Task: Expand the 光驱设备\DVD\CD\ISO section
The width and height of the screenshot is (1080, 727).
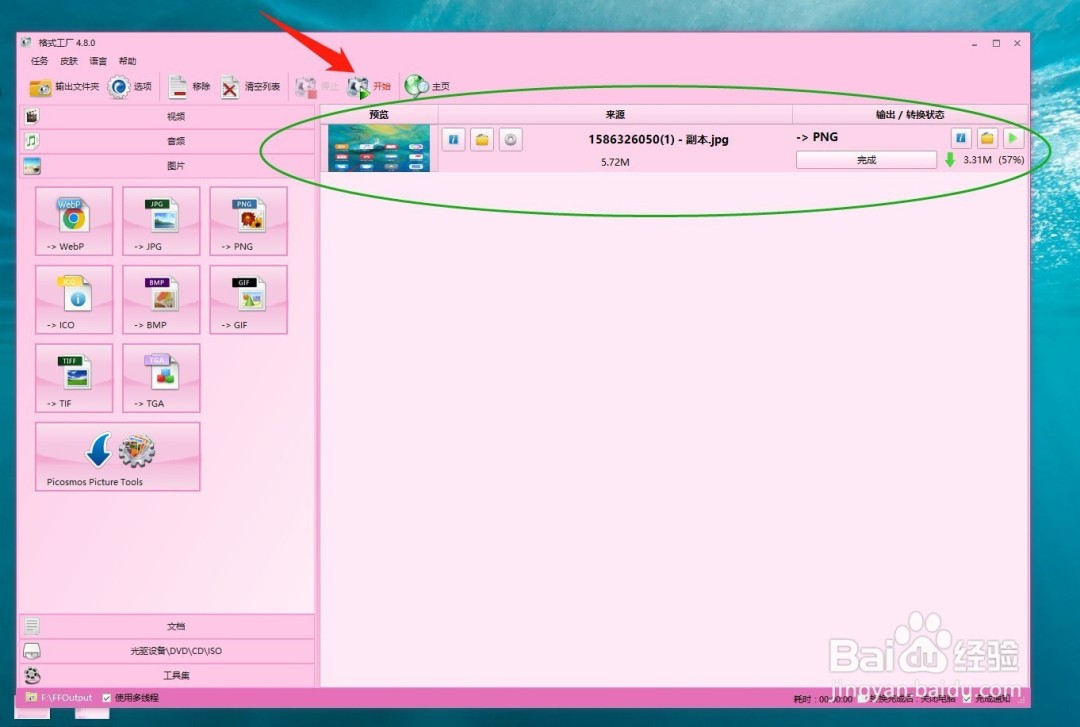Action: [x=167, y=651]
